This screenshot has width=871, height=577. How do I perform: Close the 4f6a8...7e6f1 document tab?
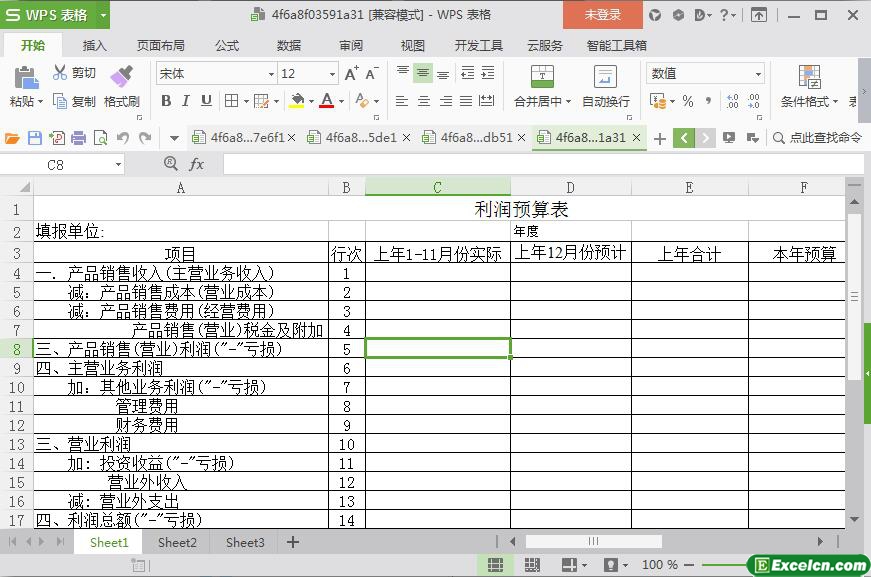pyautogui.click(x=292, y=137)
